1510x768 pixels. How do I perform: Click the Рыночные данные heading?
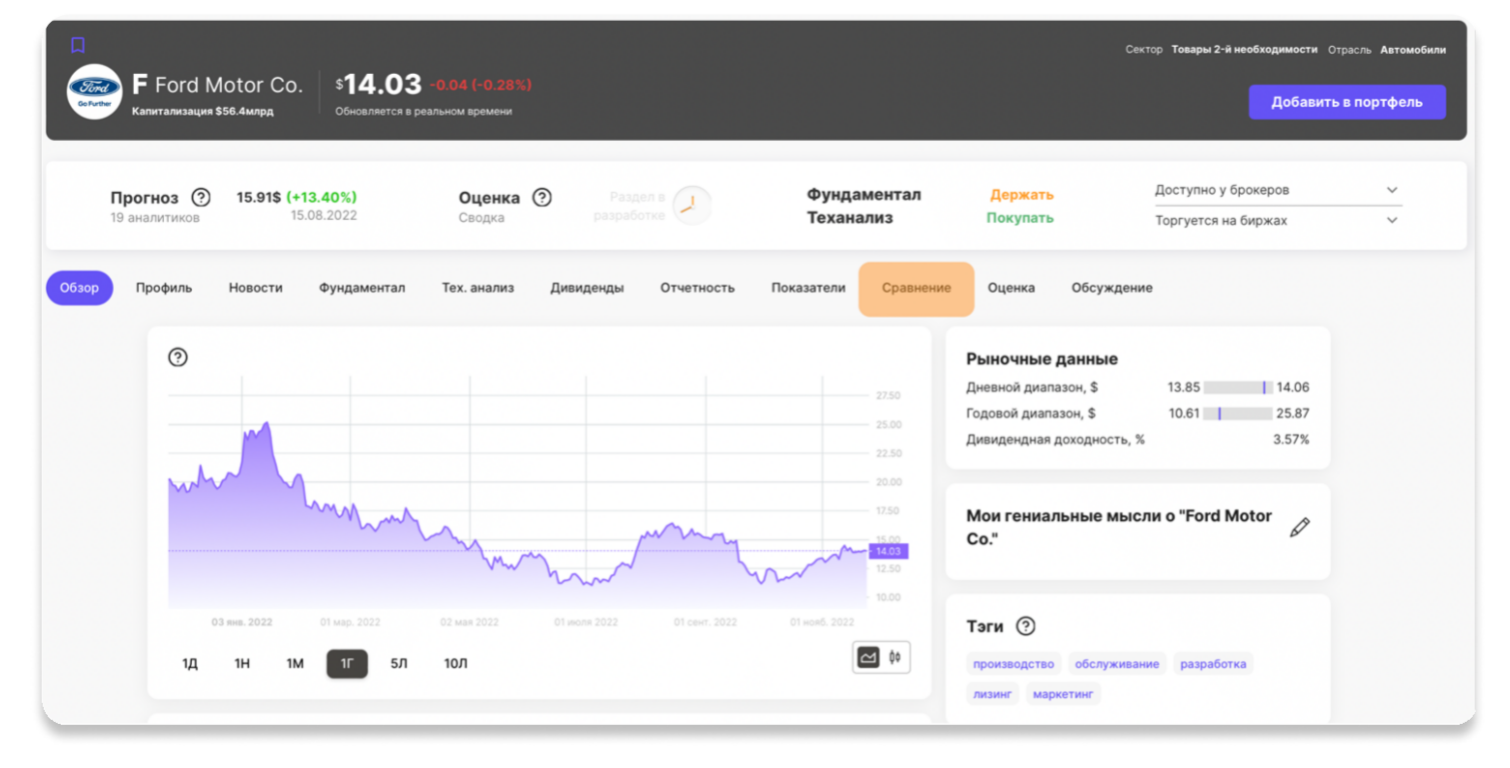[1042, 359]
